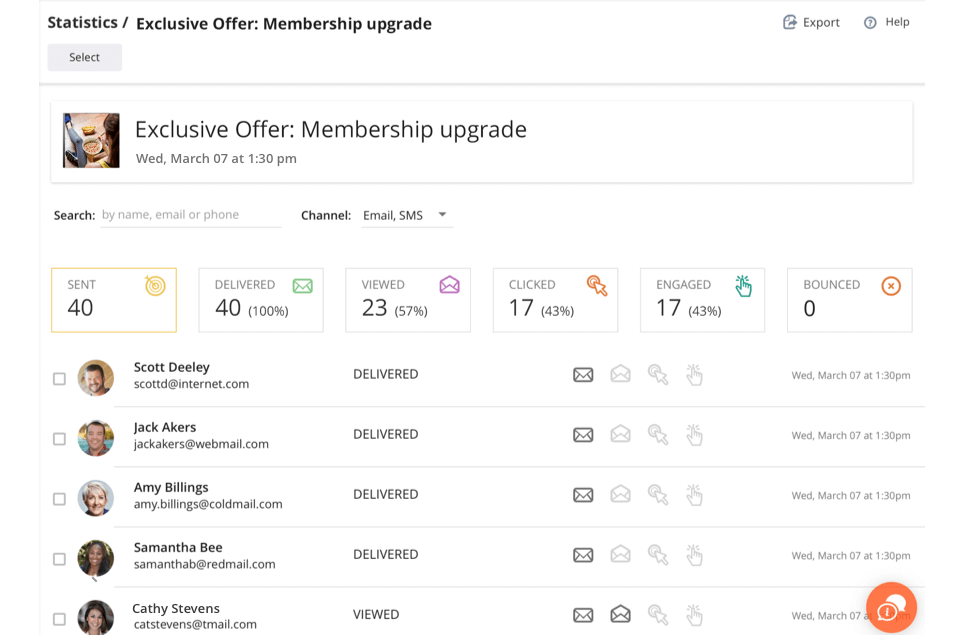Open Help question mark icon

[x=870, y=23]
